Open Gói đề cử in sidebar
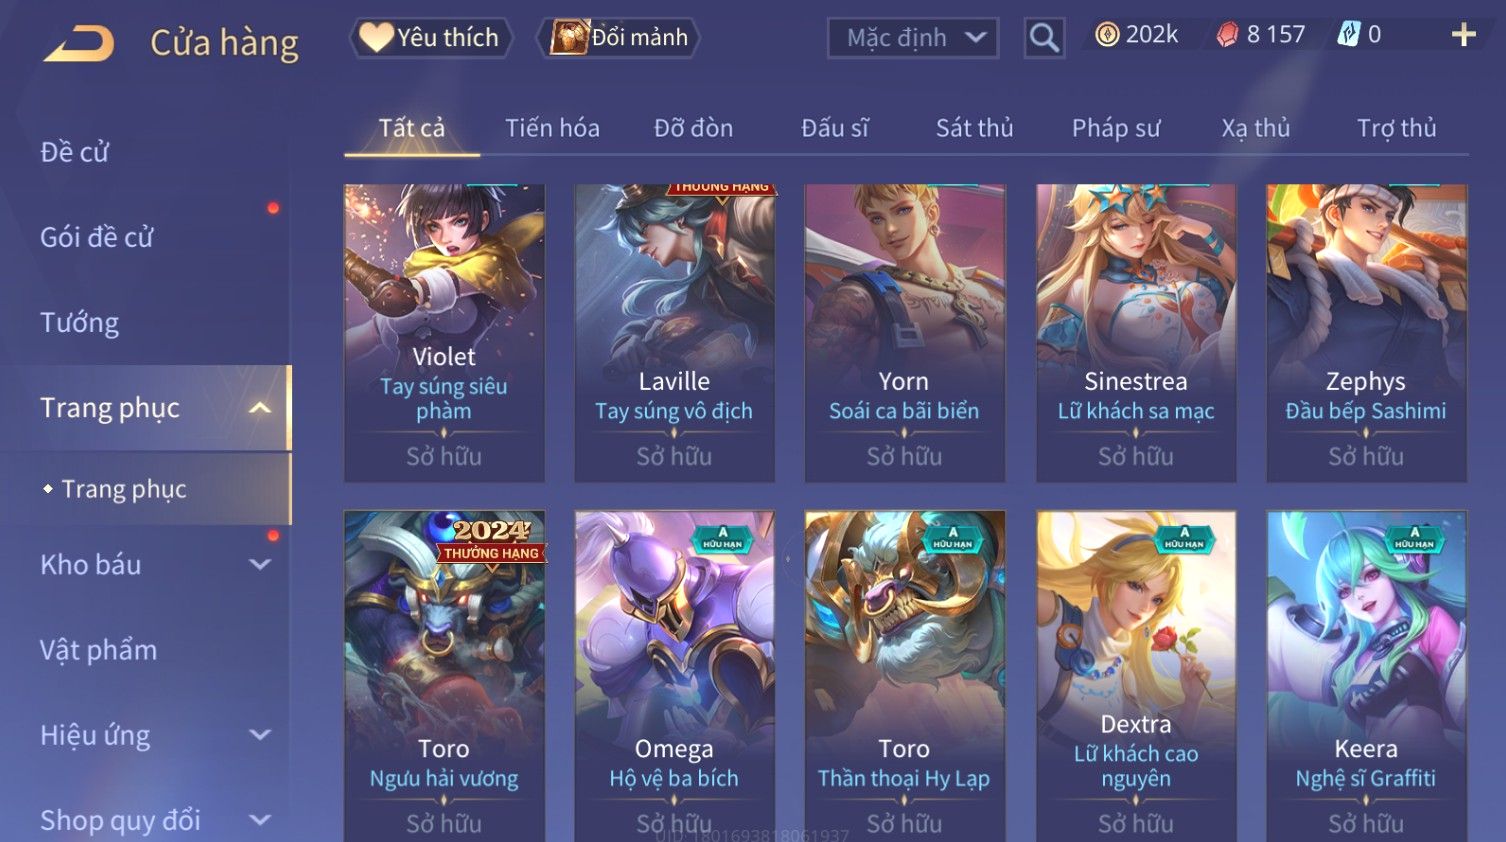1506x842 pixels. pos(97,237)
